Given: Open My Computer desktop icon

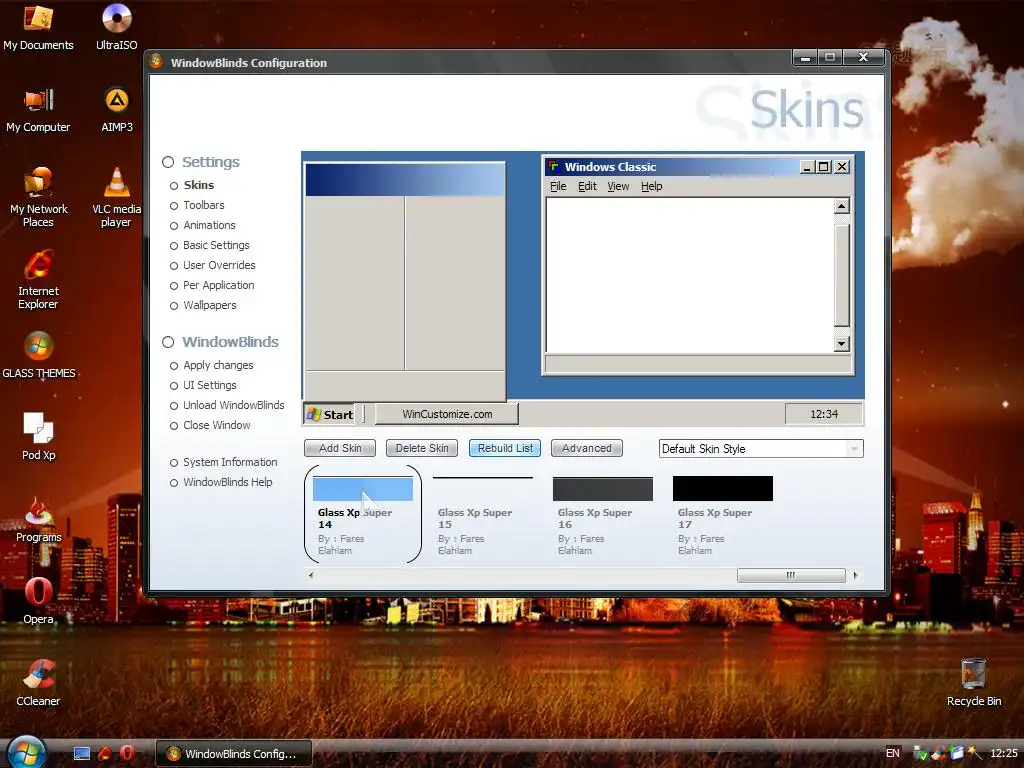Looking at the screenshot, I should [x=38, y=110].
